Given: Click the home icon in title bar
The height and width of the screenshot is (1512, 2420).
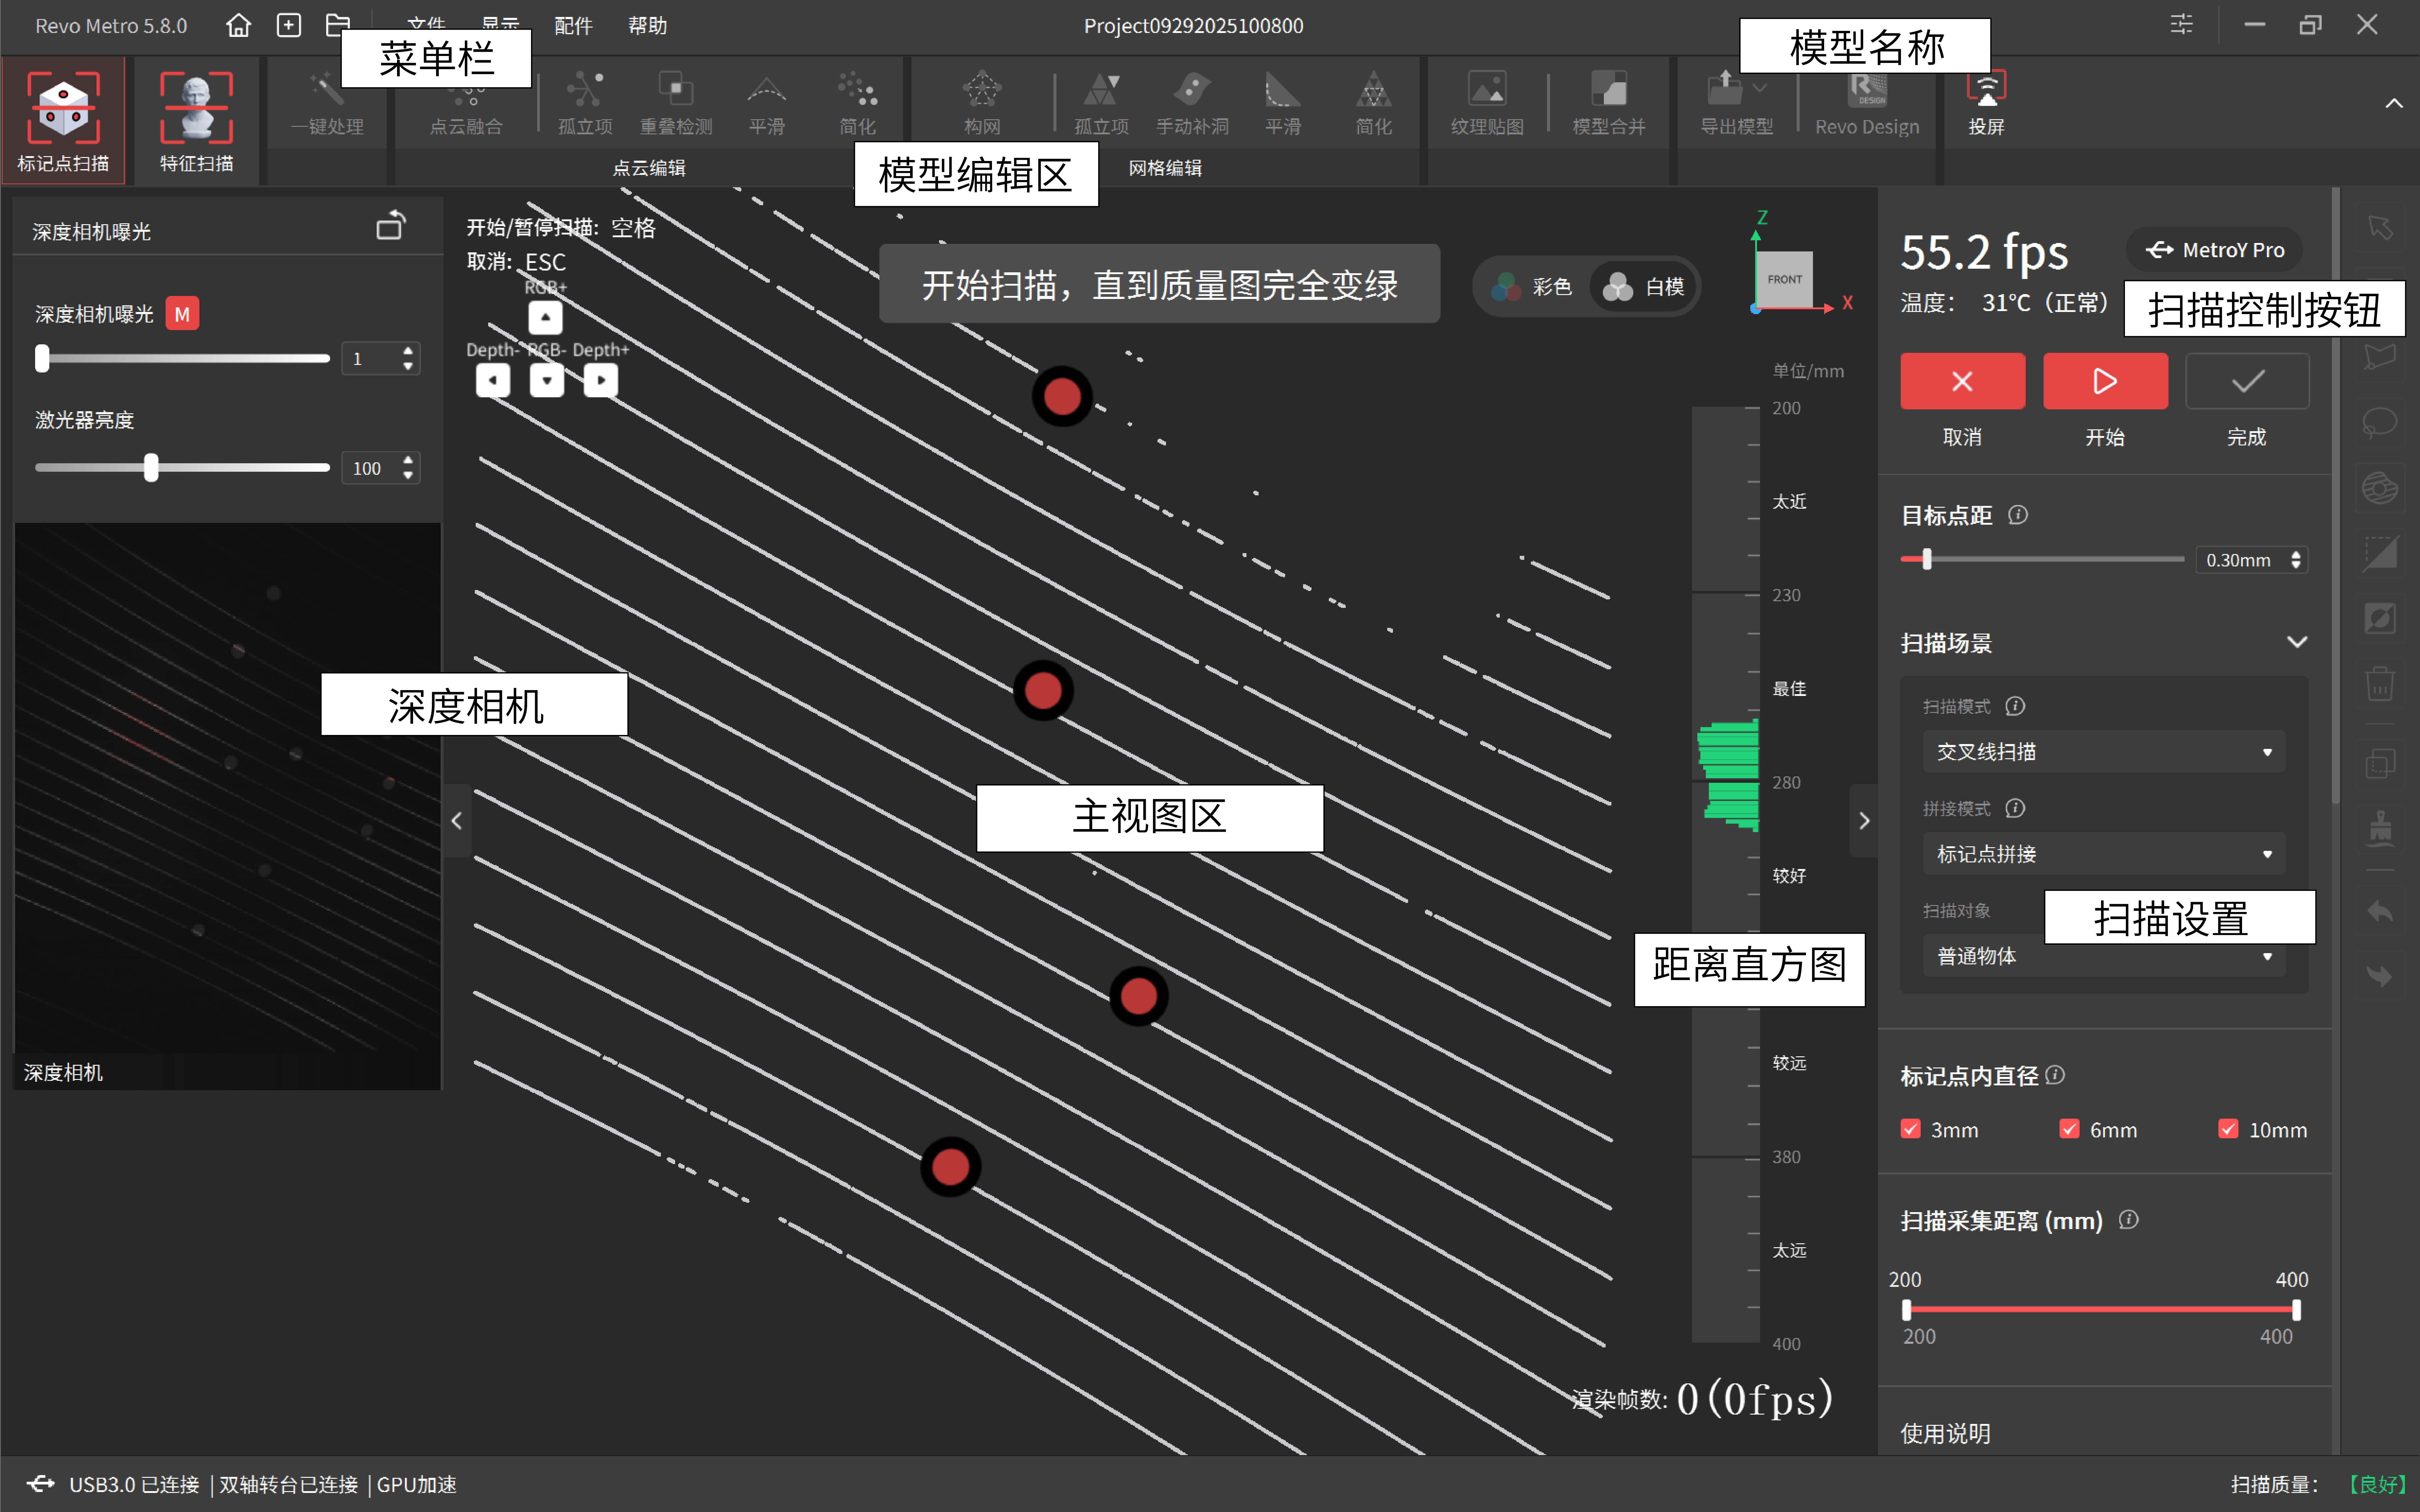Looking at the screenshot, I should (238, 25).
